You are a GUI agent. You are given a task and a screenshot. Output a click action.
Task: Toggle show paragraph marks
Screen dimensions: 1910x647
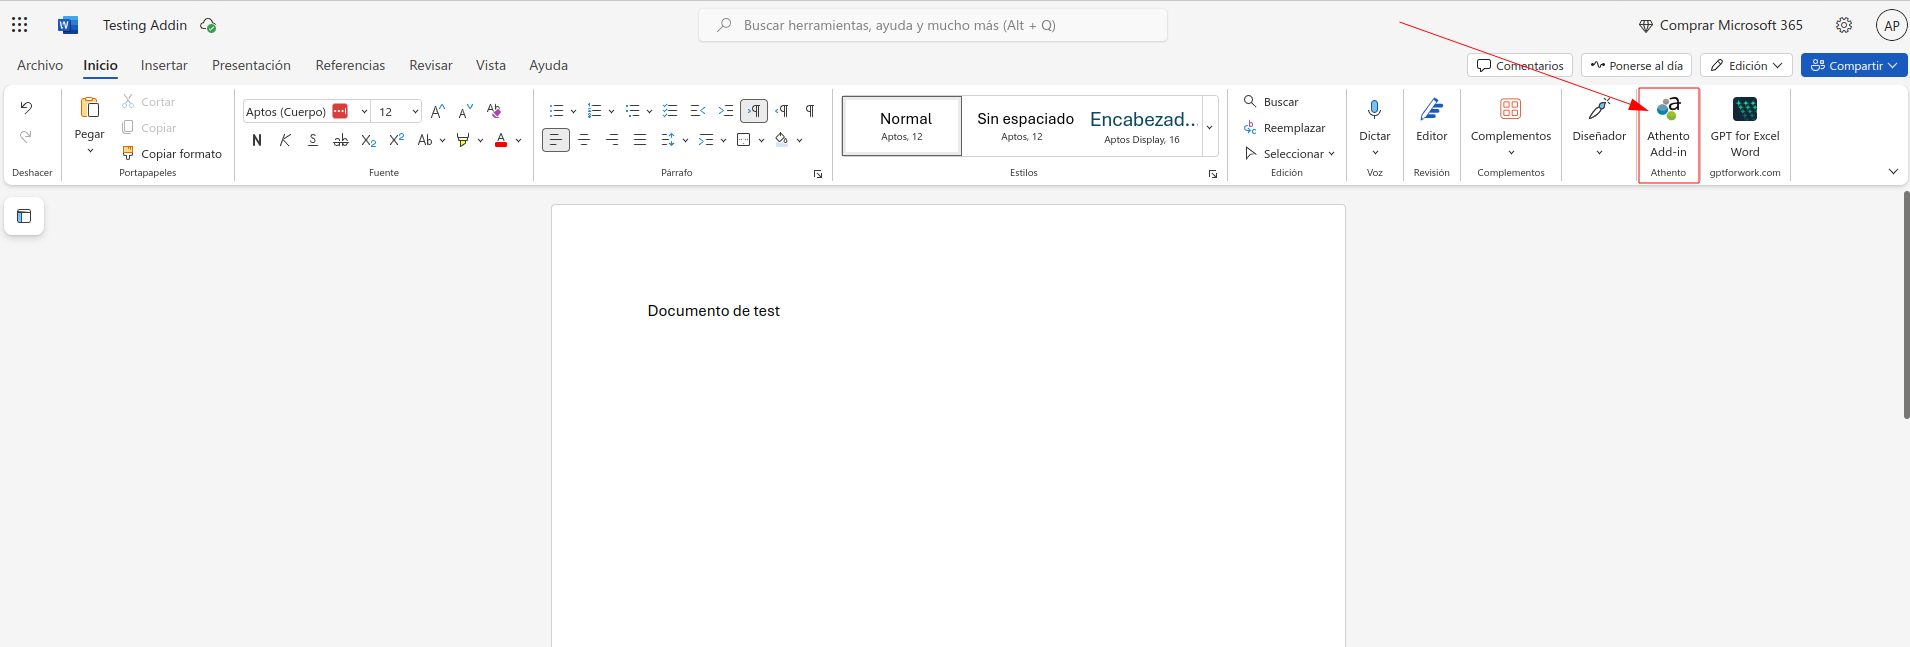coord(810,111)
